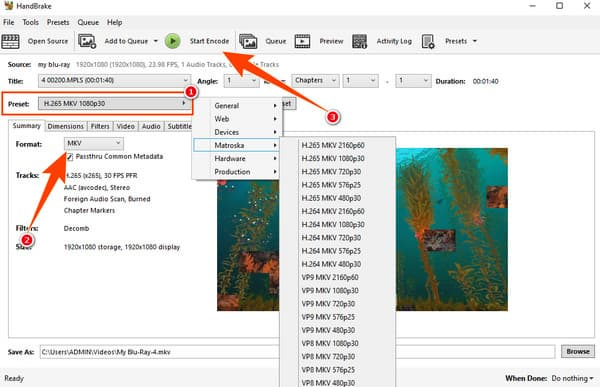Expand the General preset category
Viewport: 600px width, 387px height.
[236, 106]
